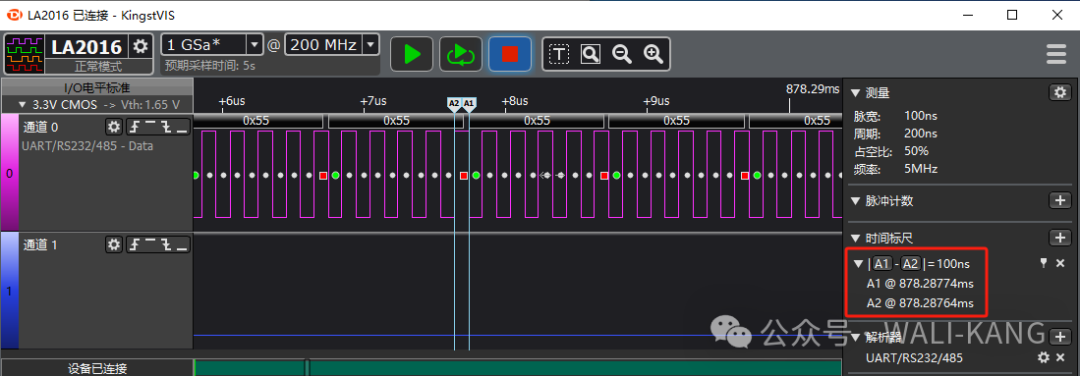Click the 878.29ms timestamp on ruler
The image size is (1080, 376).
click(x=813, y=89)
